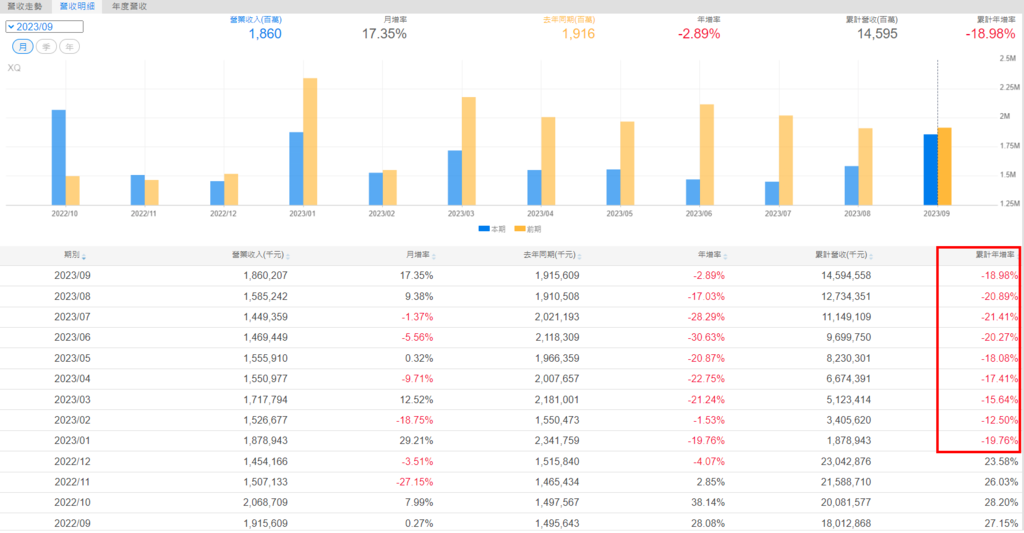Viewport: 1024px width, 533px height.
Task: Click the 累計年增率 column header
Action: coord(995,255)
